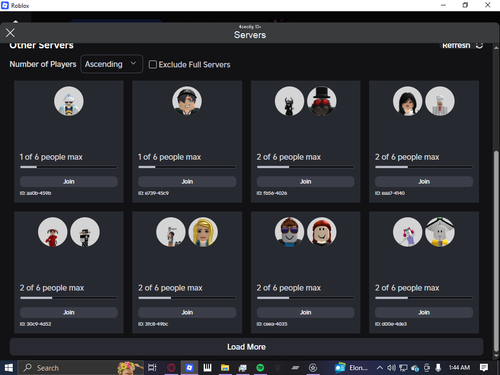Viewport: 500px width, 375px height.
Task: Join the server with ID fb56-4026
Action: pyautogui.click(x=305, y=181)
